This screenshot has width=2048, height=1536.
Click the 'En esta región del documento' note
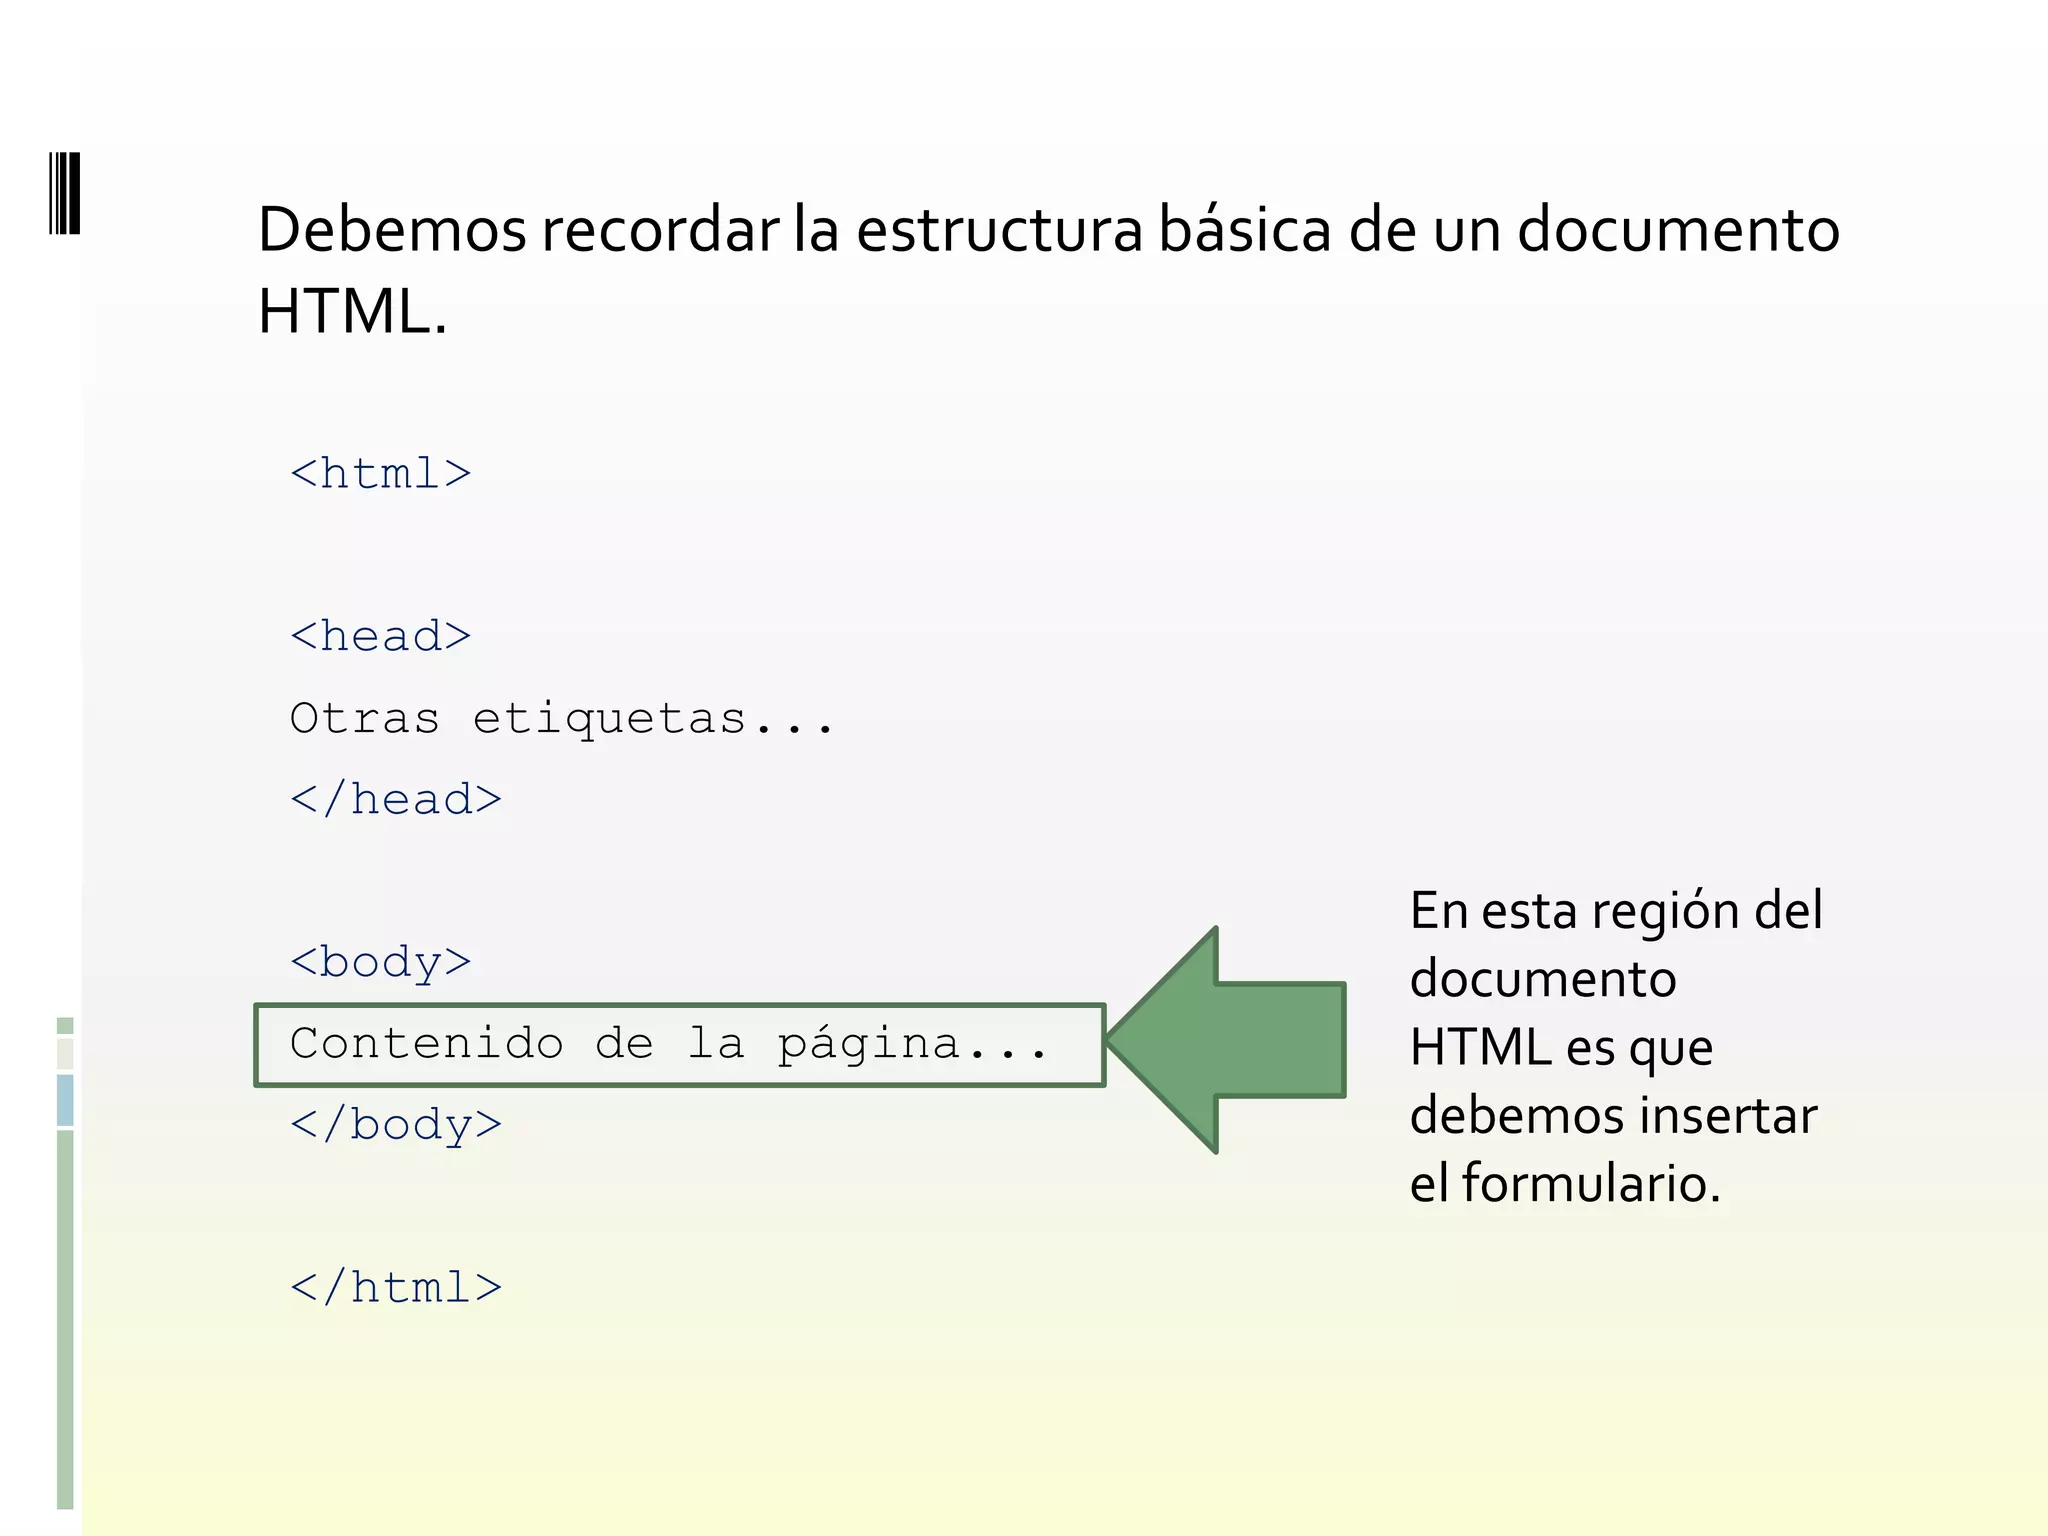1616,1046
